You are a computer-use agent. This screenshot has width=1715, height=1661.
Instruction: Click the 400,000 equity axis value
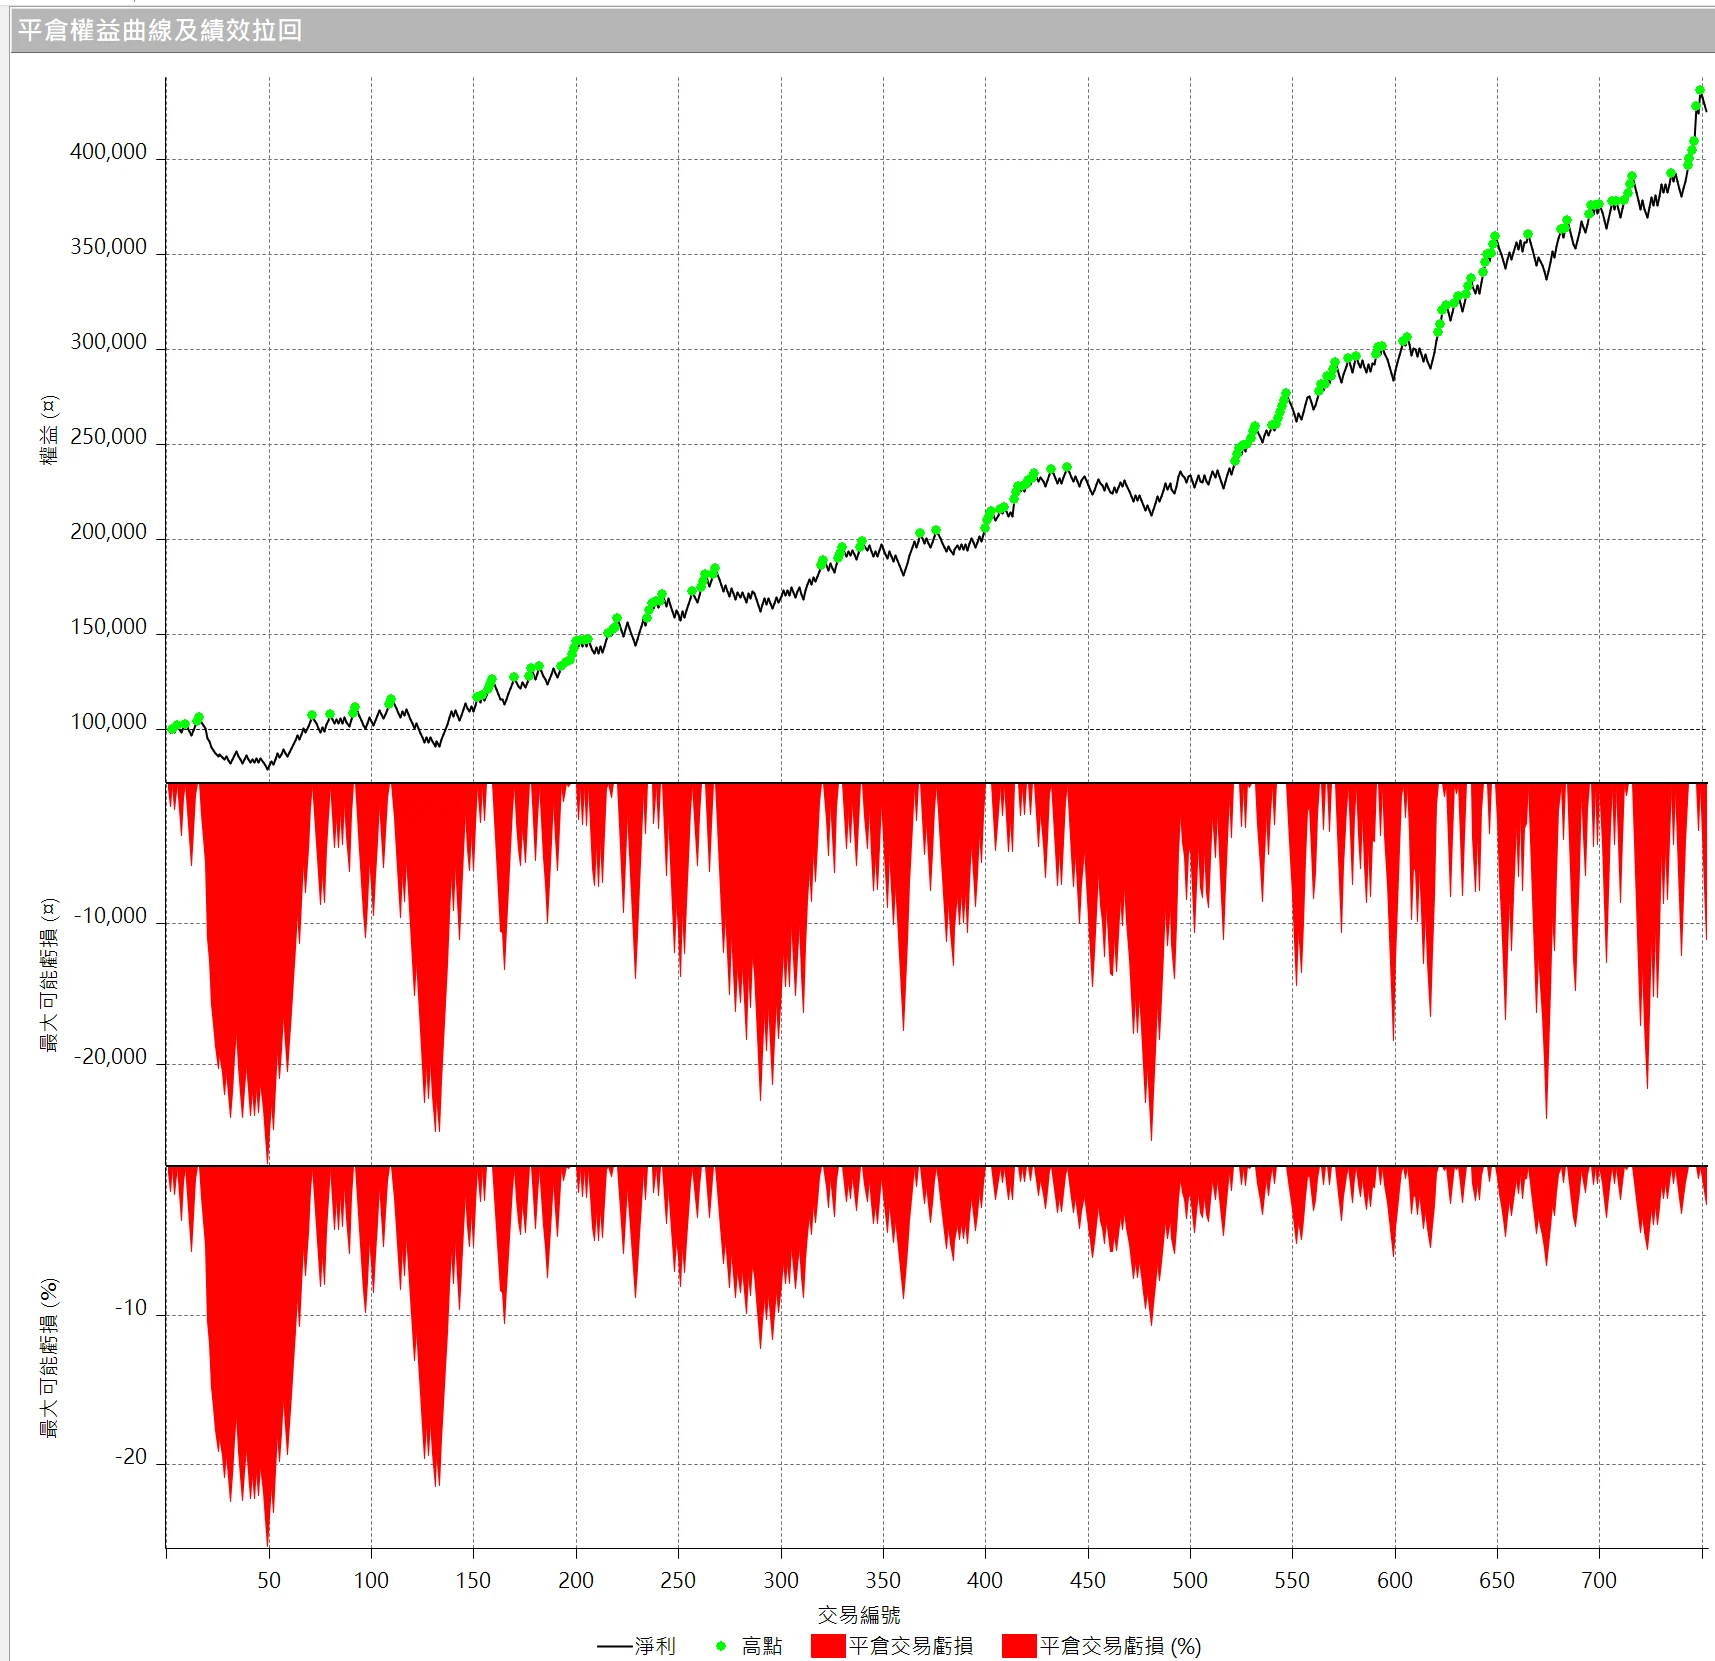tap(108, 152)
